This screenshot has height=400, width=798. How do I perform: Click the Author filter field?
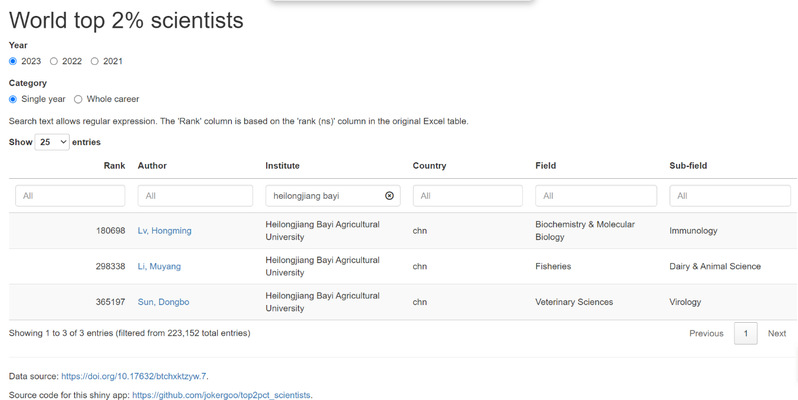coord(195,196)
